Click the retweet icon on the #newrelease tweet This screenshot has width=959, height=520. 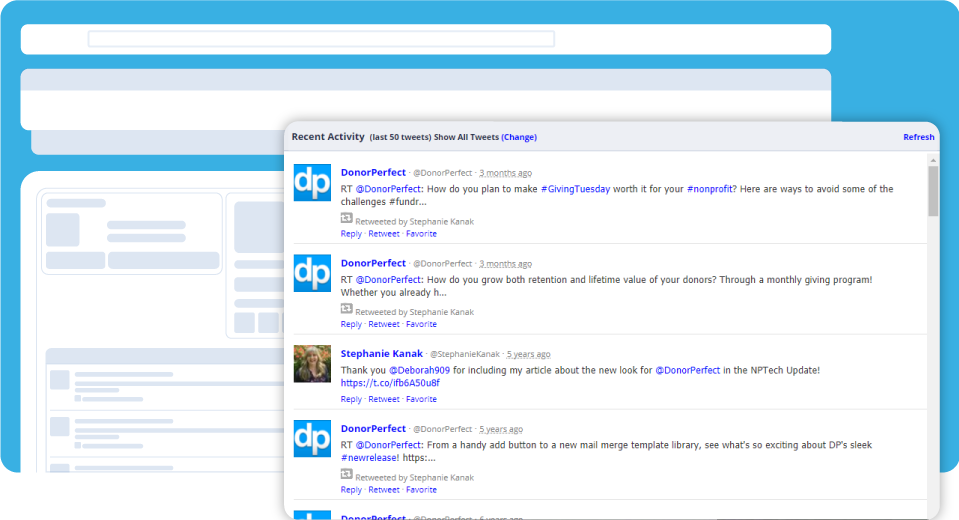pyautogui.click(x=346, y=474)
